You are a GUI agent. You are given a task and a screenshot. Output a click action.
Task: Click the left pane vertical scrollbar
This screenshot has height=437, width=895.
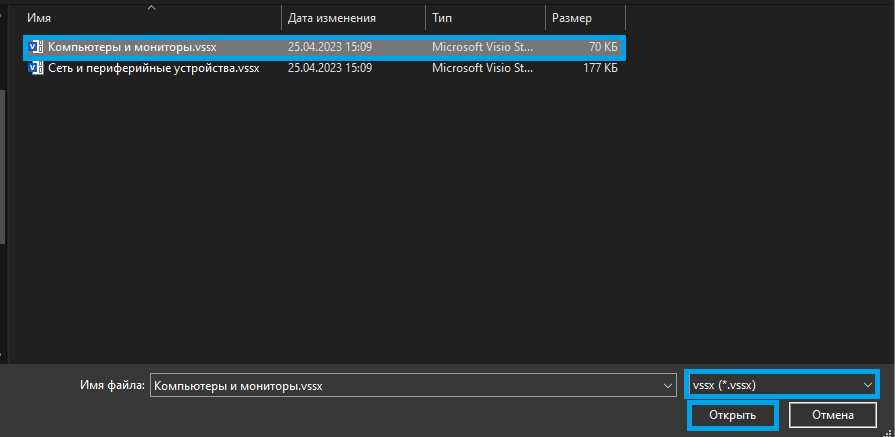(2, 167)
